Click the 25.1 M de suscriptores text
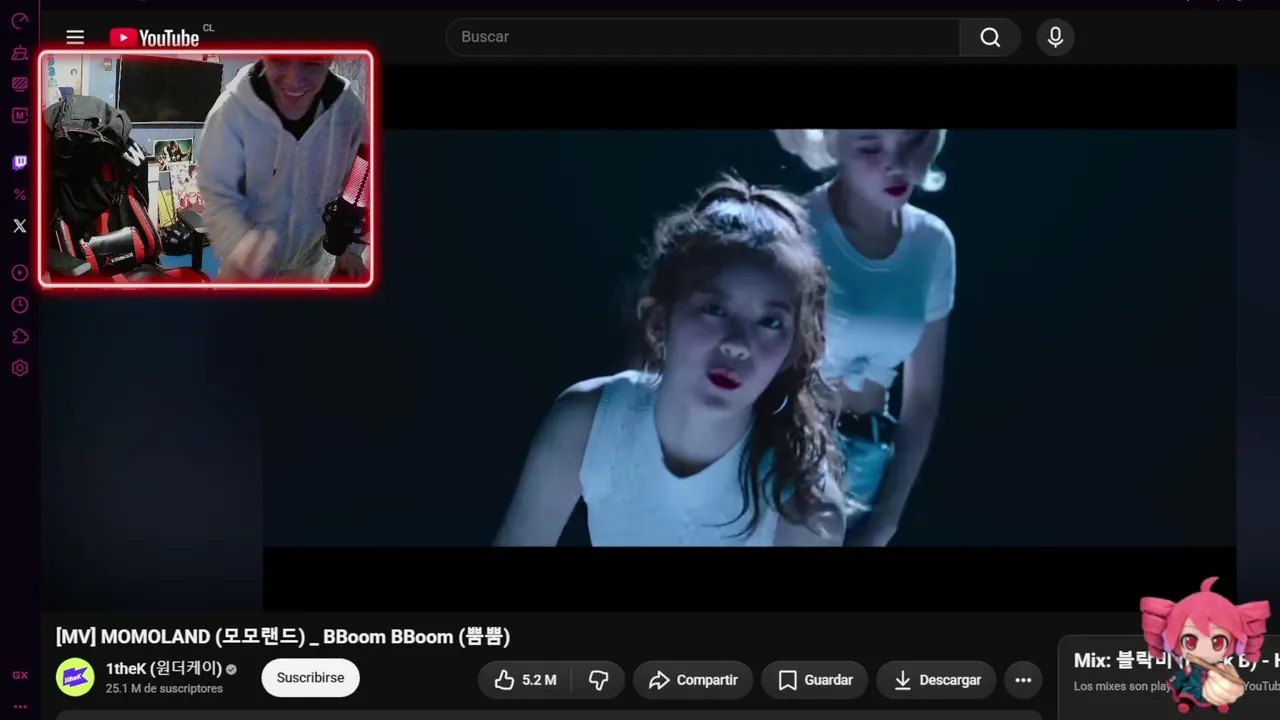Viewport: 1280px width, 720px height. [164, 689]
